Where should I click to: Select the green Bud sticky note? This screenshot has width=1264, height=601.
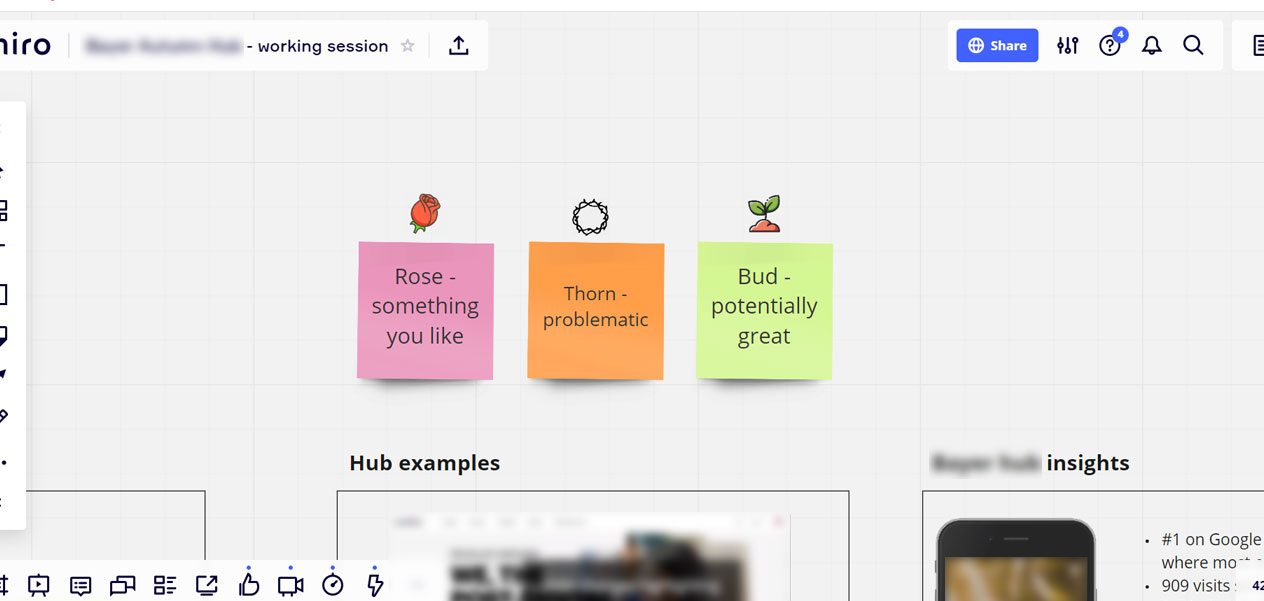[x=765, y=310]
